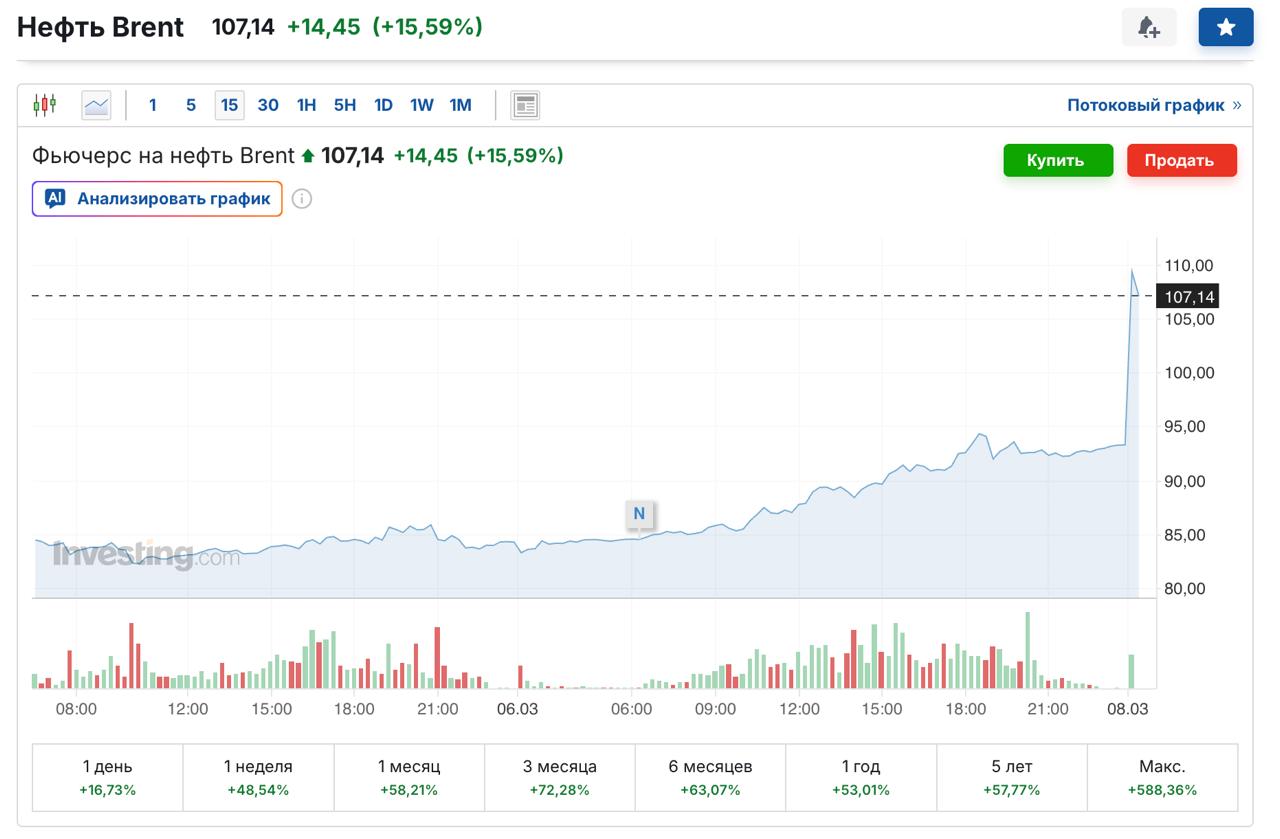1280x839 pixels.
Task: Choose the 1W chart interval
Action: (421, 105)
